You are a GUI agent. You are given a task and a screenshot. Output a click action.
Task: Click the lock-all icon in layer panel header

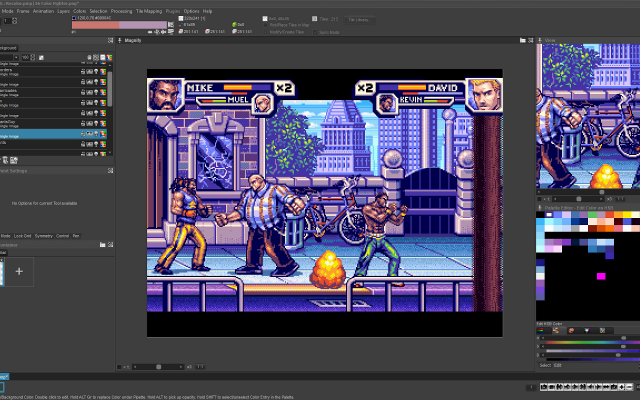[89, 58]
